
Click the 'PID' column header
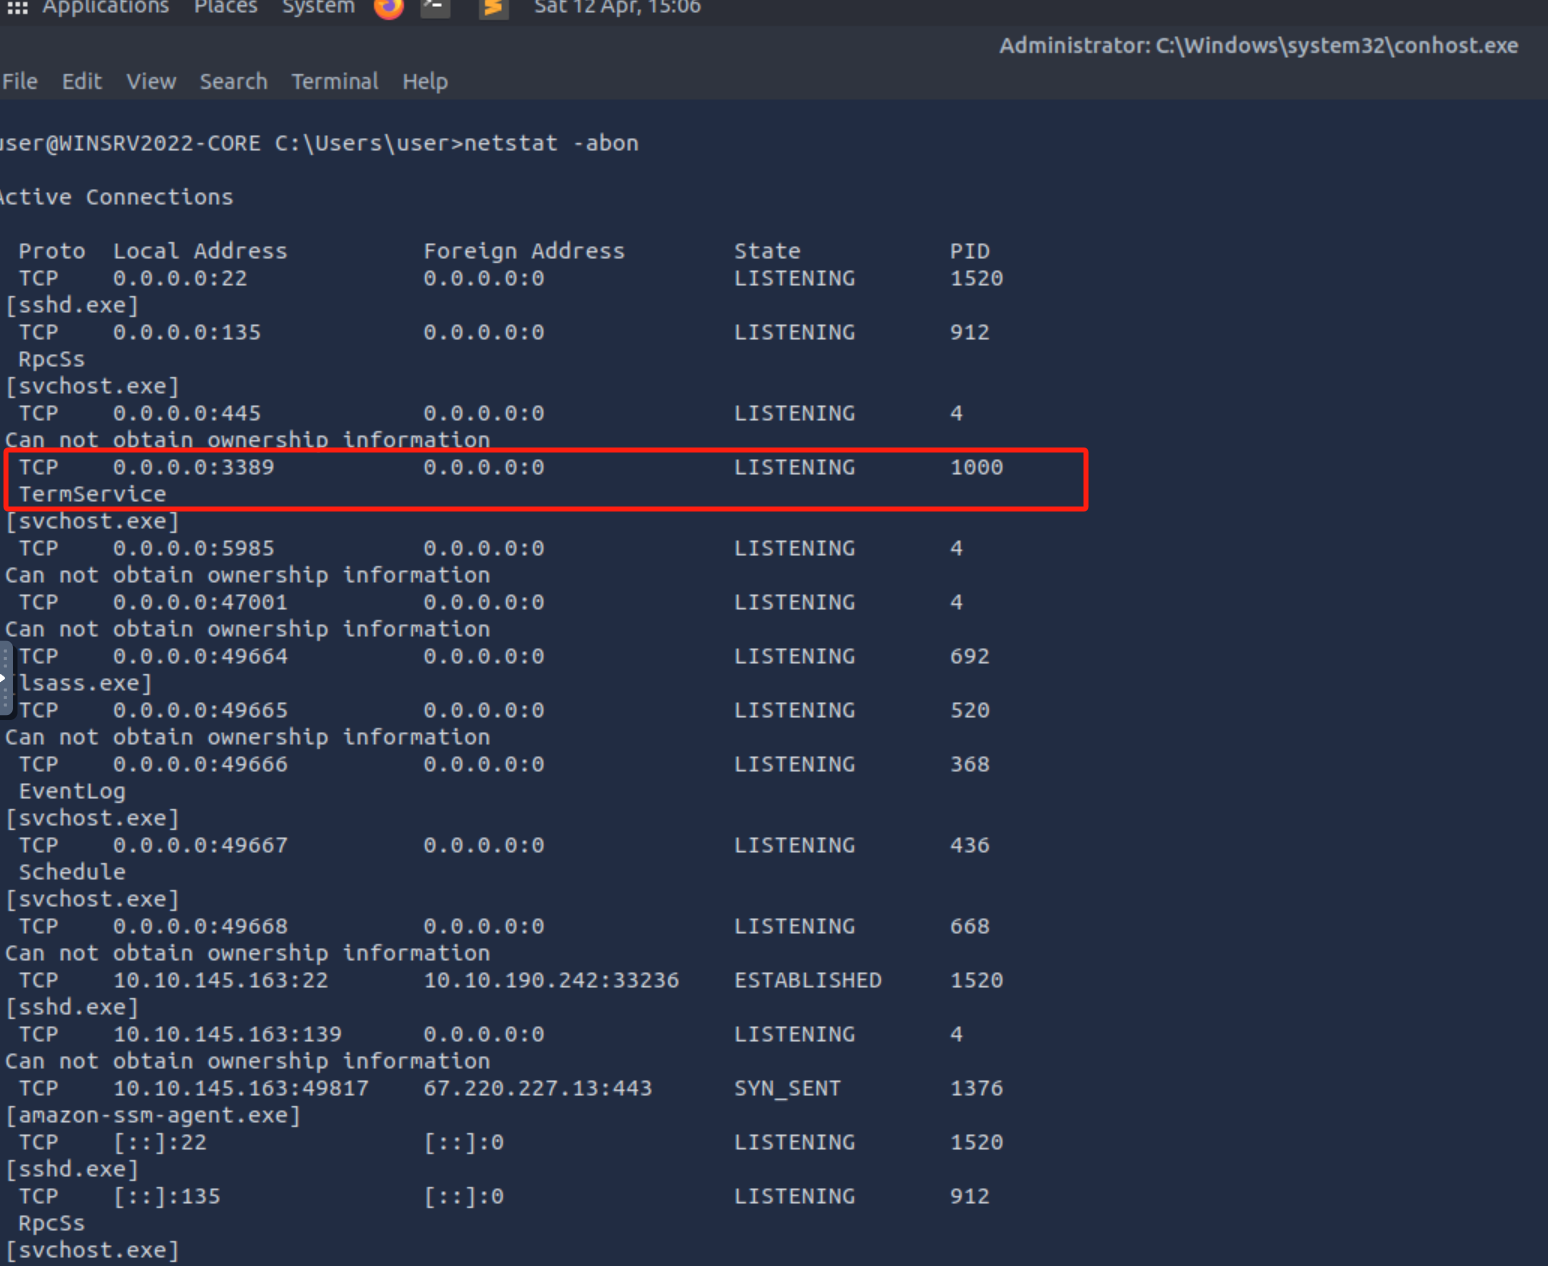pyautogui.click(x=969, y=251)
